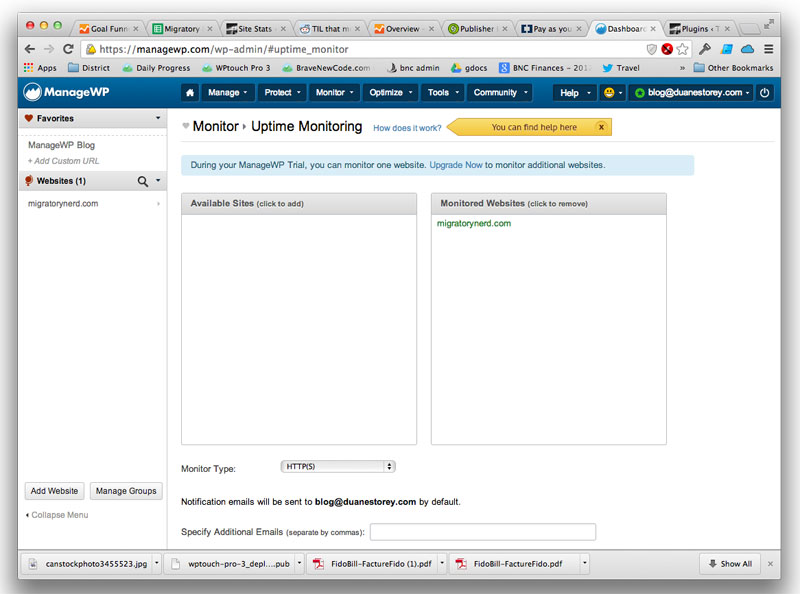Open the Help dropdown menu
800x594 pixels.
click(571, 92)
